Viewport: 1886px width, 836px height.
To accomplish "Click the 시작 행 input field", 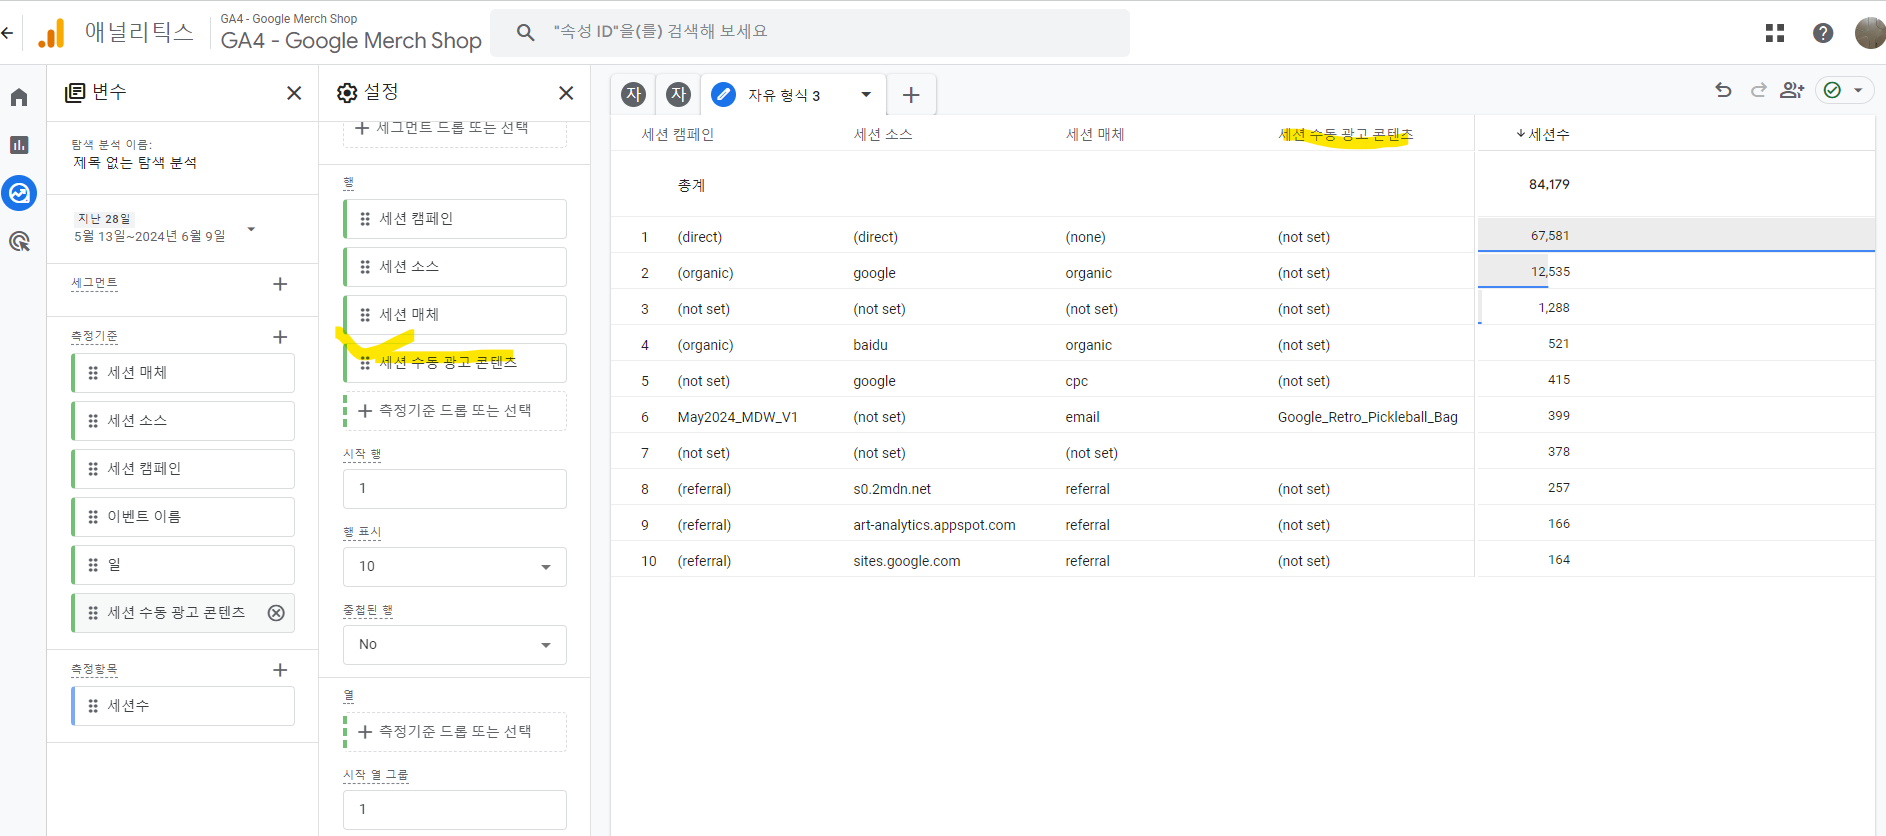I will [x=455, y=489].
